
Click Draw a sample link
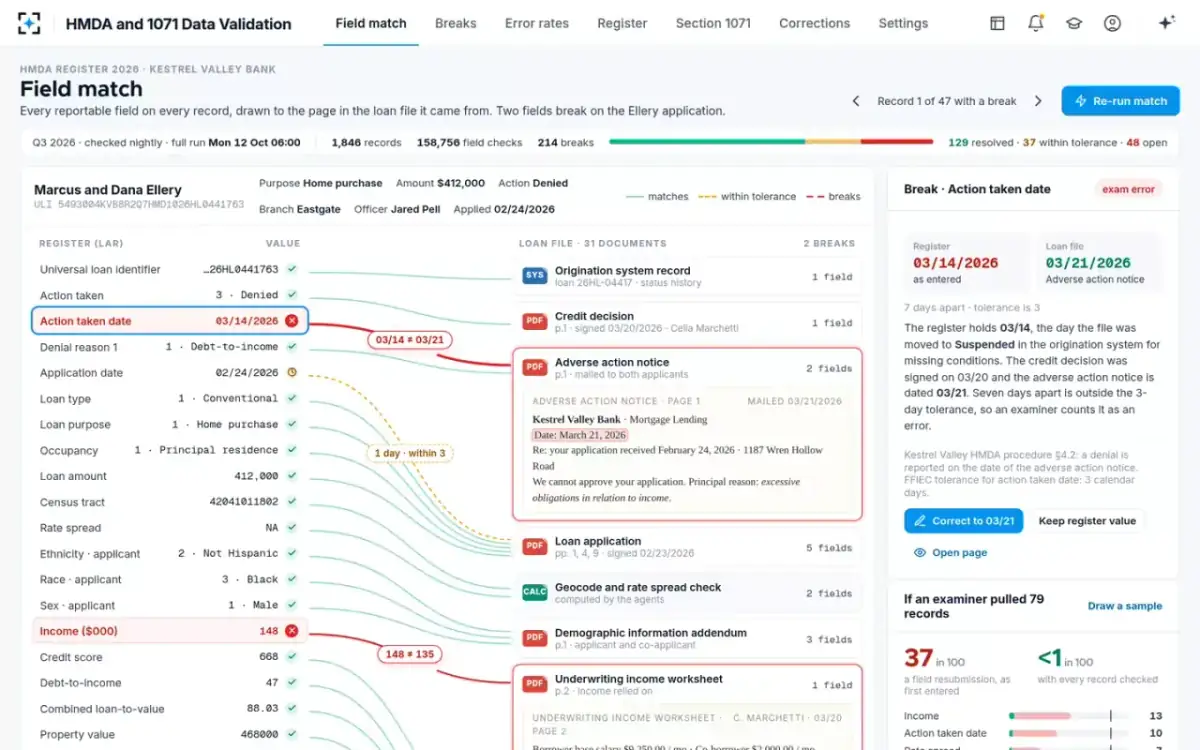click(1125, 606)
